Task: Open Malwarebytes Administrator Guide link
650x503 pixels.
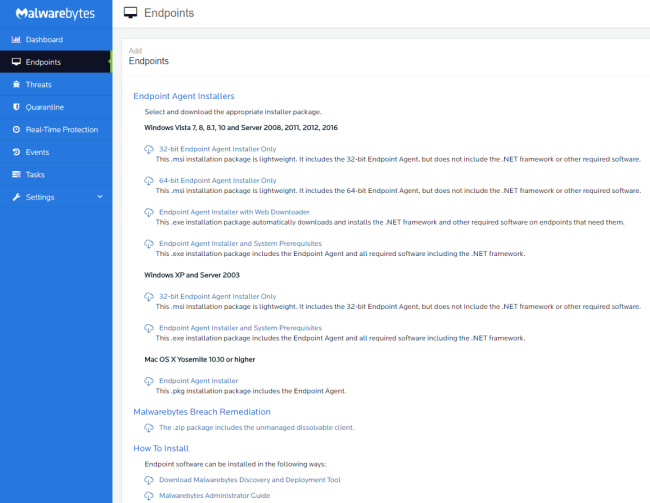Action: 214,496
